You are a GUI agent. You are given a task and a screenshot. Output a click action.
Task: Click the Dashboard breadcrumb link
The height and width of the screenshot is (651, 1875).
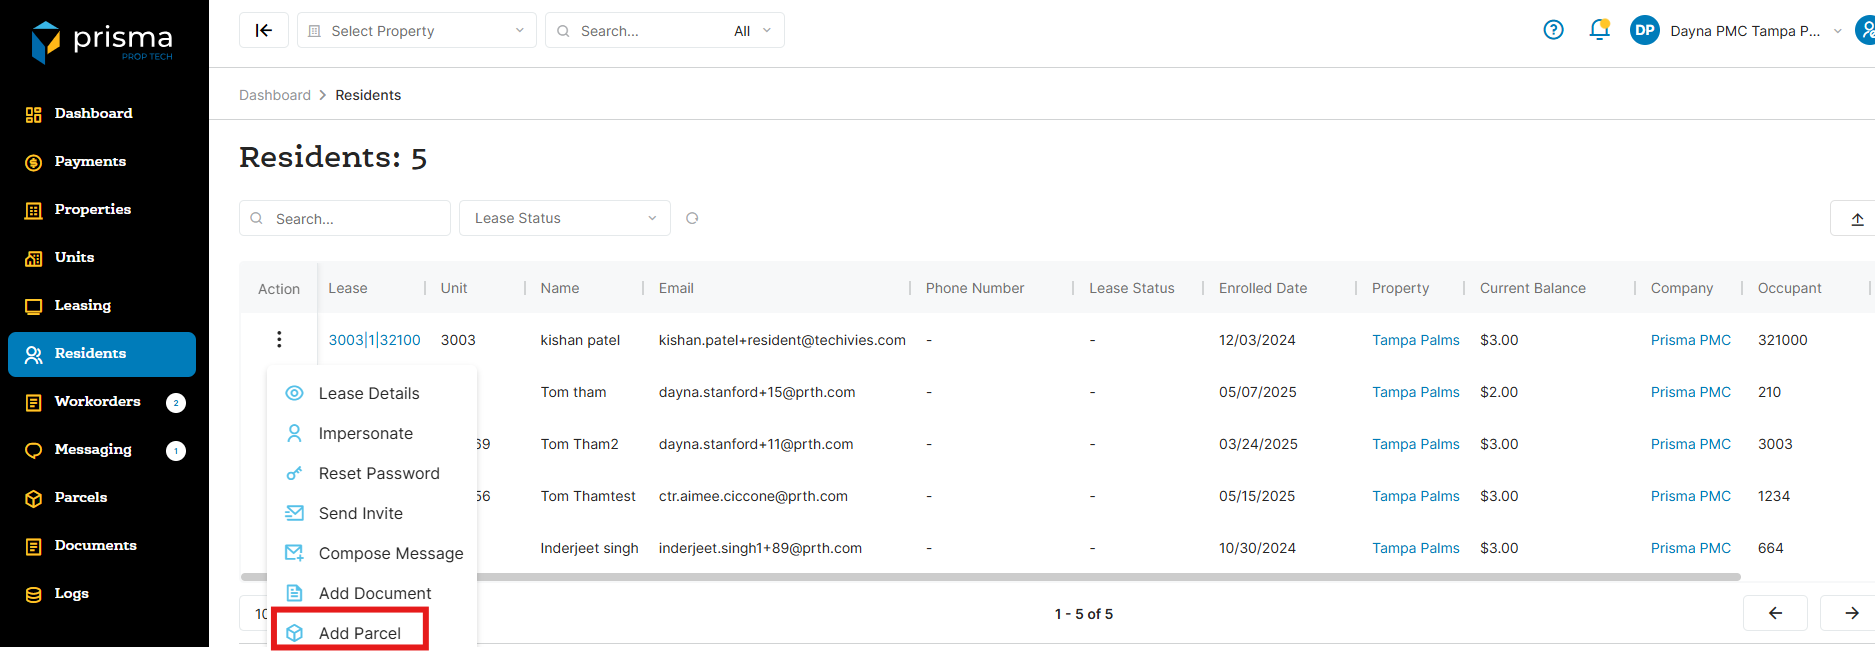[x=275, y=95]
